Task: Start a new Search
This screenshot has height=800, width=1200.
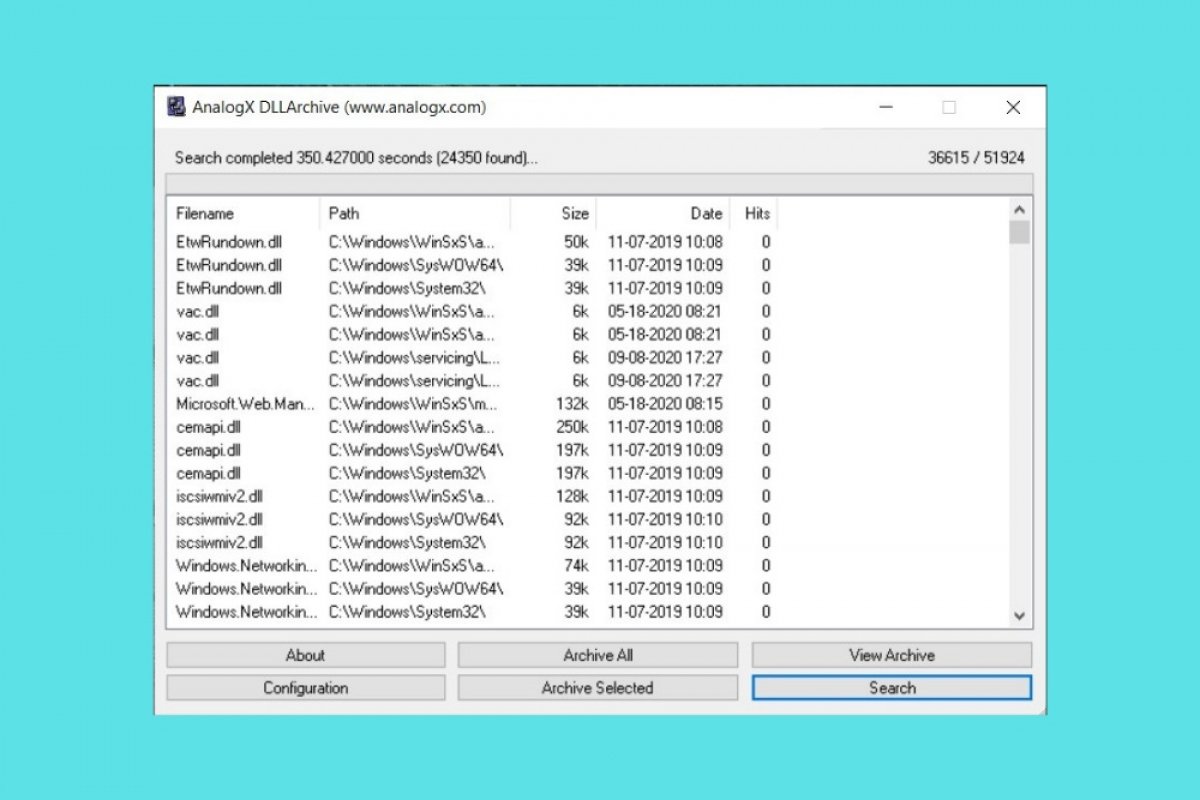Action: tap(892, 688)
